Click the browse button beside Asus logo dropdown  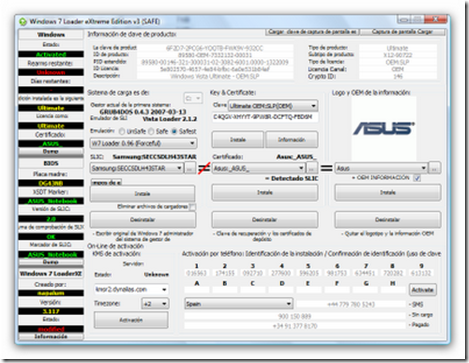click(434, 168)
